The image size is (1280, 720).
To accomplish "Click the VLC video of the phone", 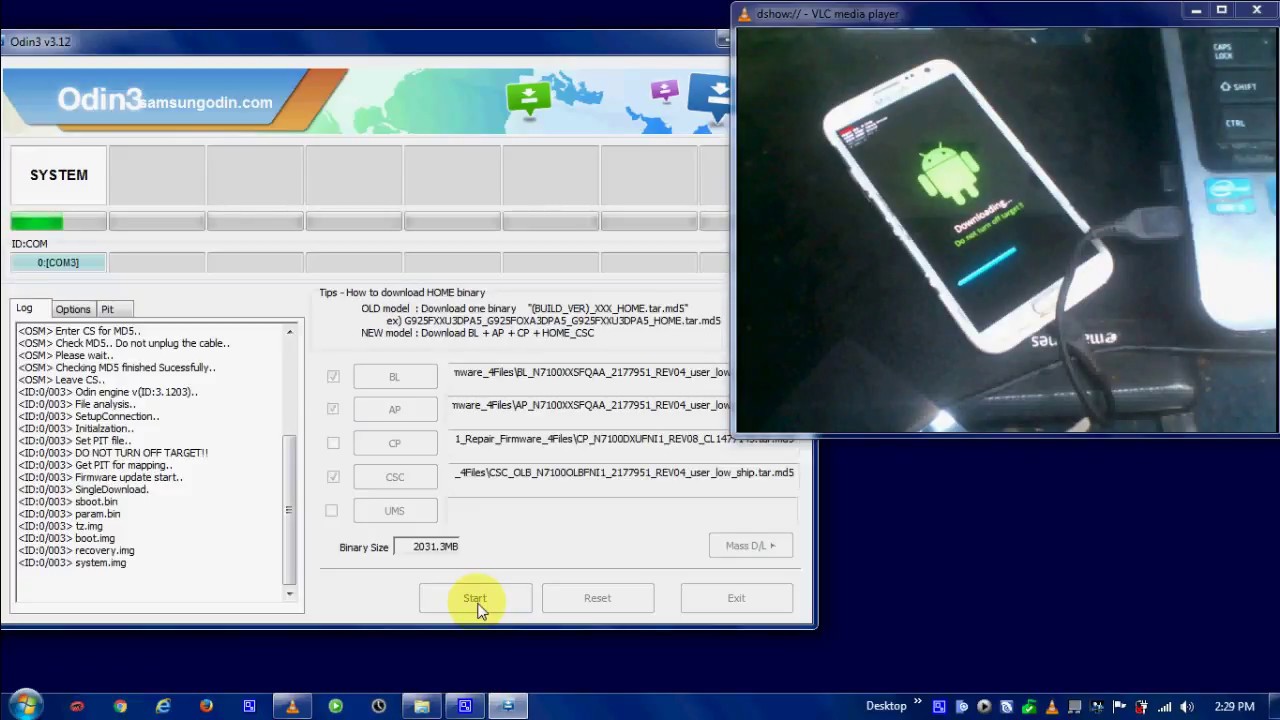I will (x=1005, y=230).
